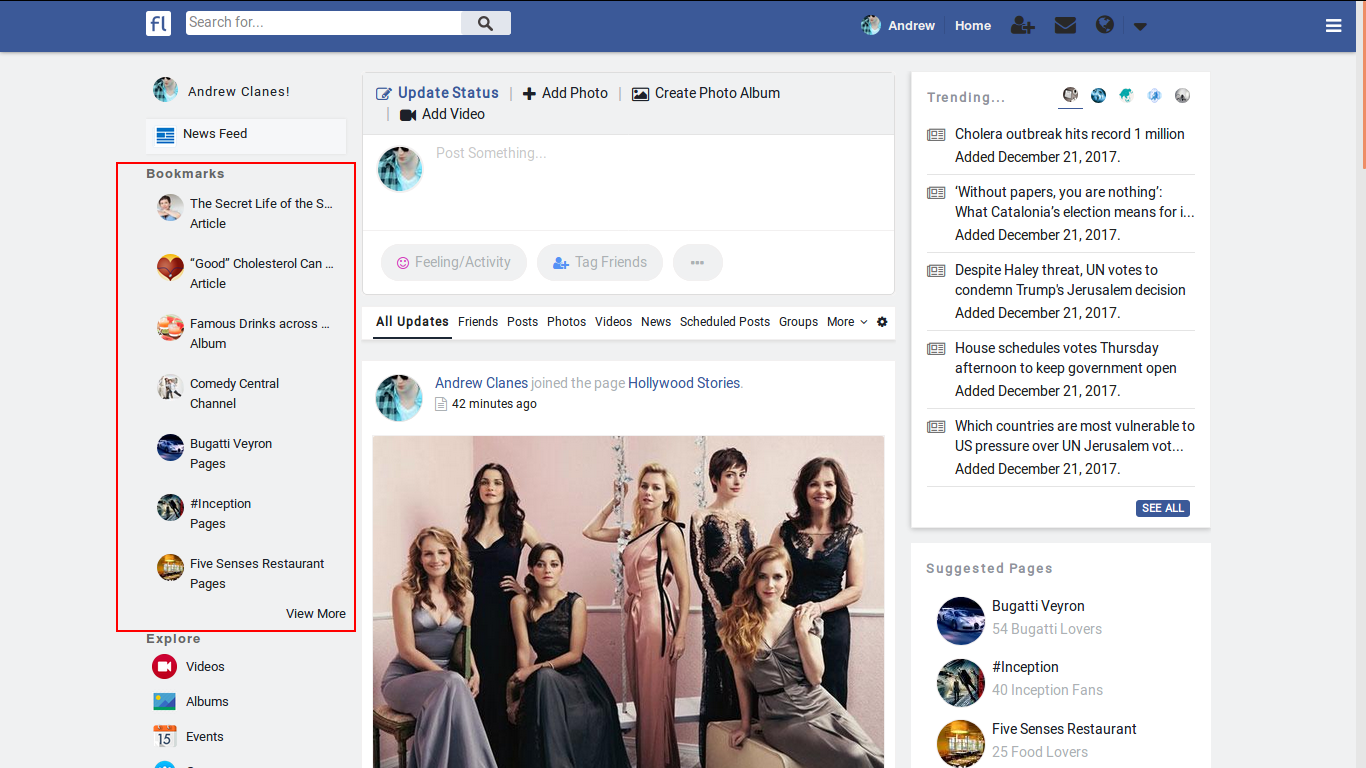Click the SEE ALL trending button

(x=1162, y=508)
